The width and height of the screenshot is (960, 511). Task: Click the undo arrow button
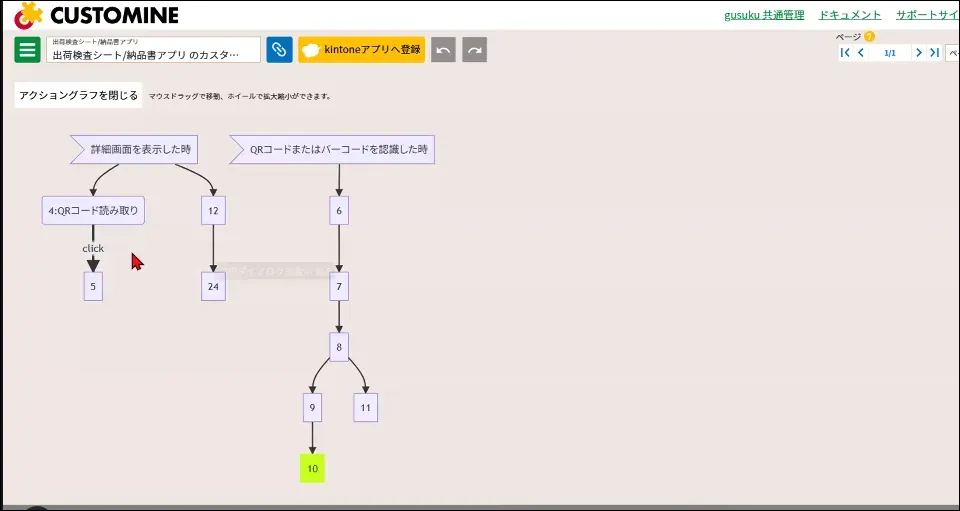443,50
